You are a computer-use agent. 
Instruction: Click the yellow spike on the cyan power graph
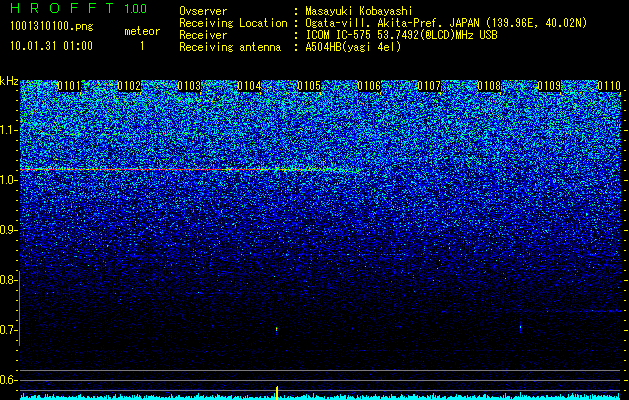pyautogui.click(x=277, y=393)
